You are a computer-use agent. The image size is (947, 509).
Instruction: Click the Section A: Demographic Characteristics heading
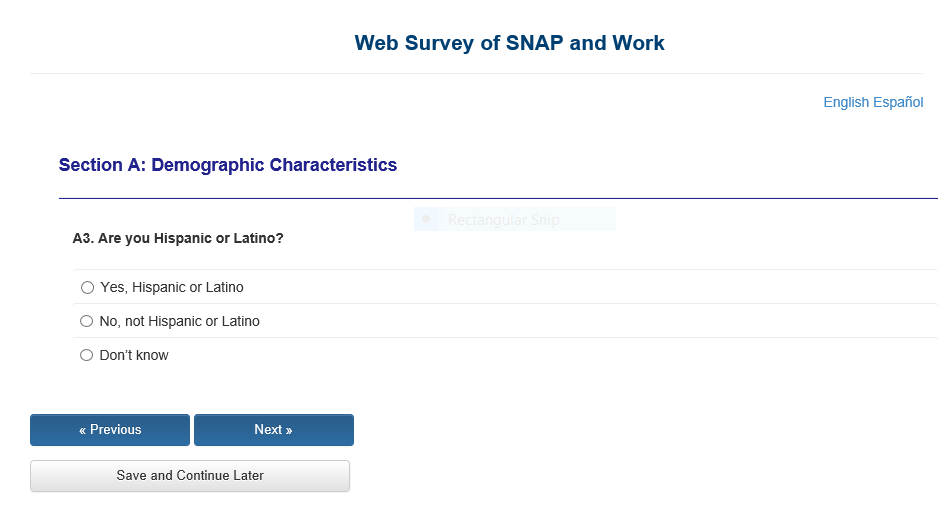pyautogui.click(x=228, y=166)
